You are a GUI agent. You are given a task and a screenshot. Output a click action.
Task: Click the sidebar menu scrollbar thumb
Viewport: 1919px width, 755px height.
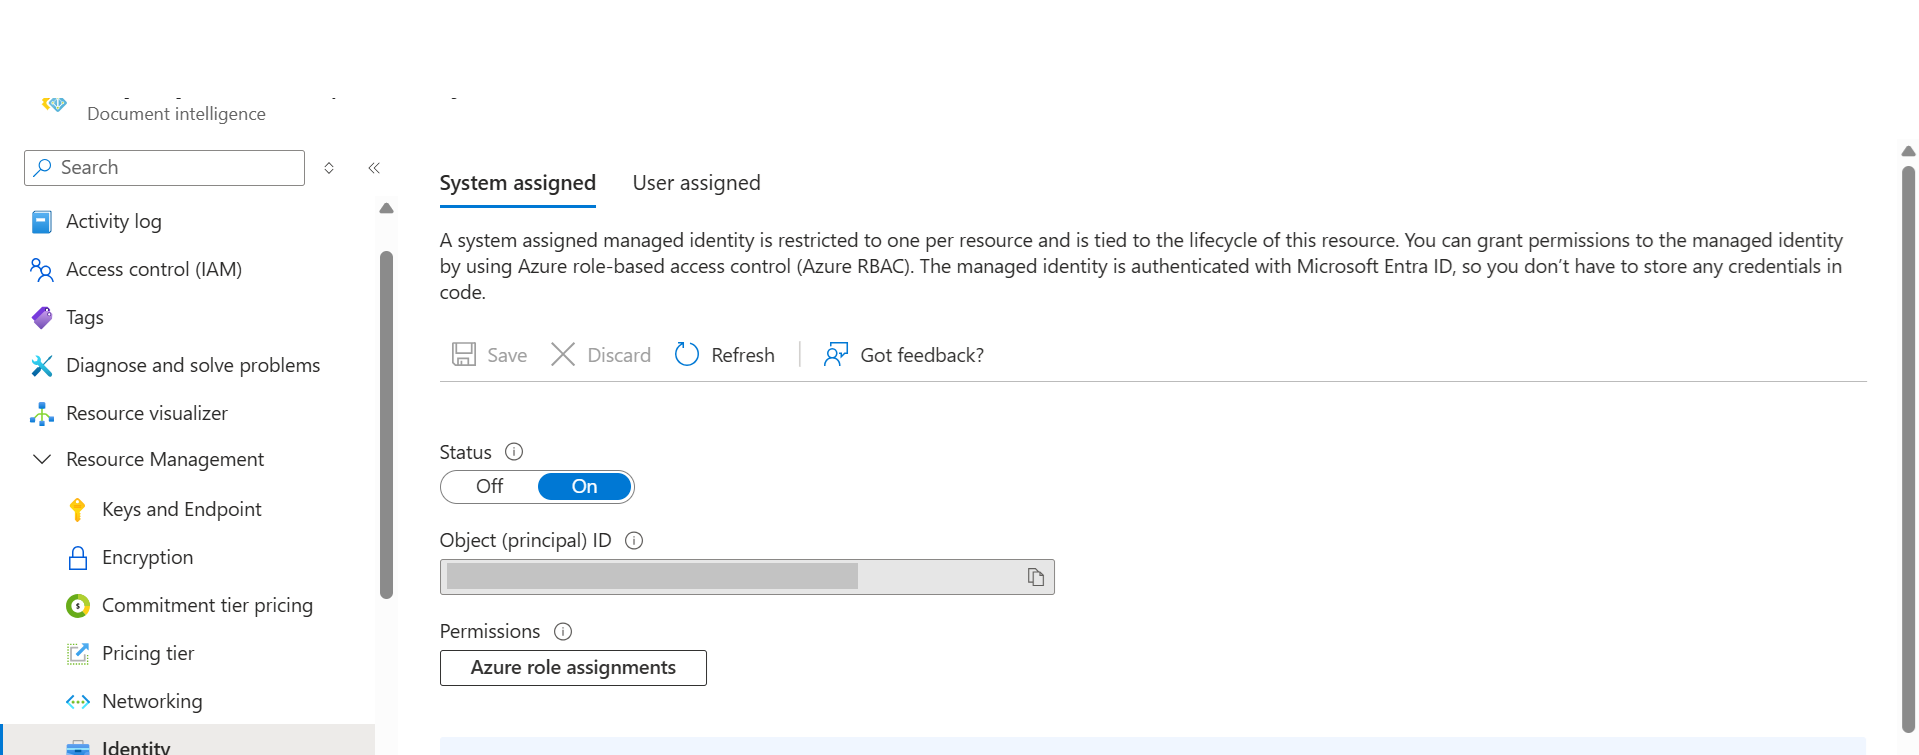coord(387,425)
